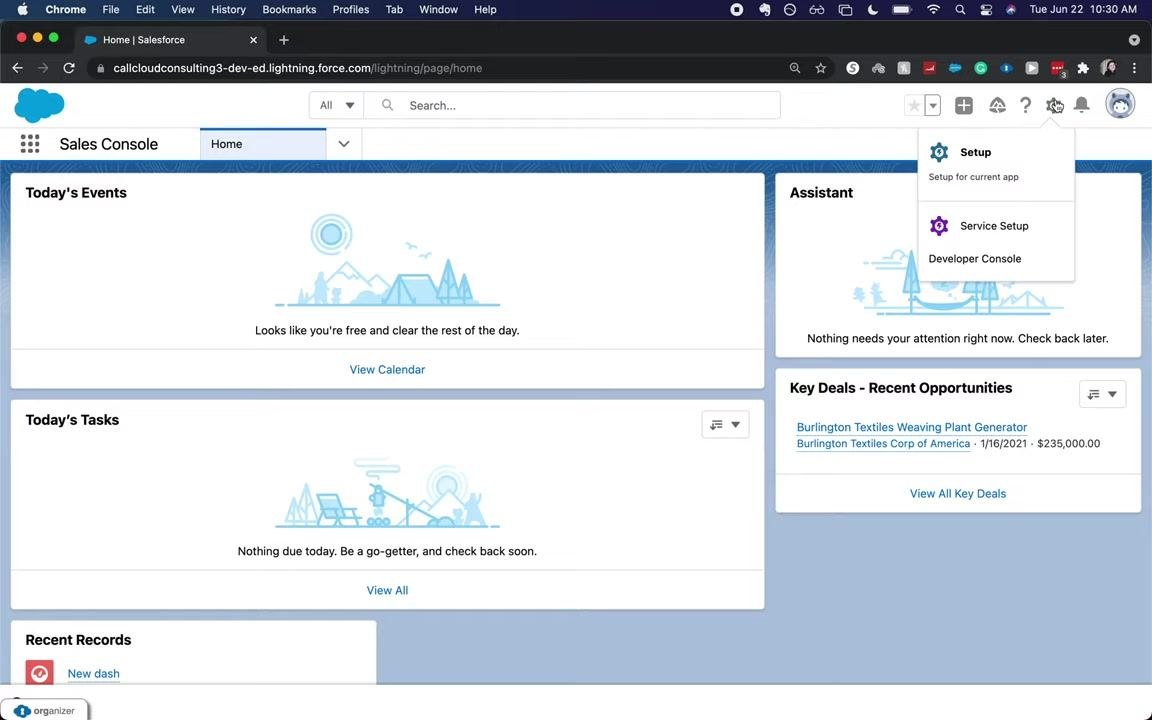The height and width of the screenshot is (720, 1152).
Task: Open Burlington Textiles Weaving Plant Generator
Action: click(912, 427)
